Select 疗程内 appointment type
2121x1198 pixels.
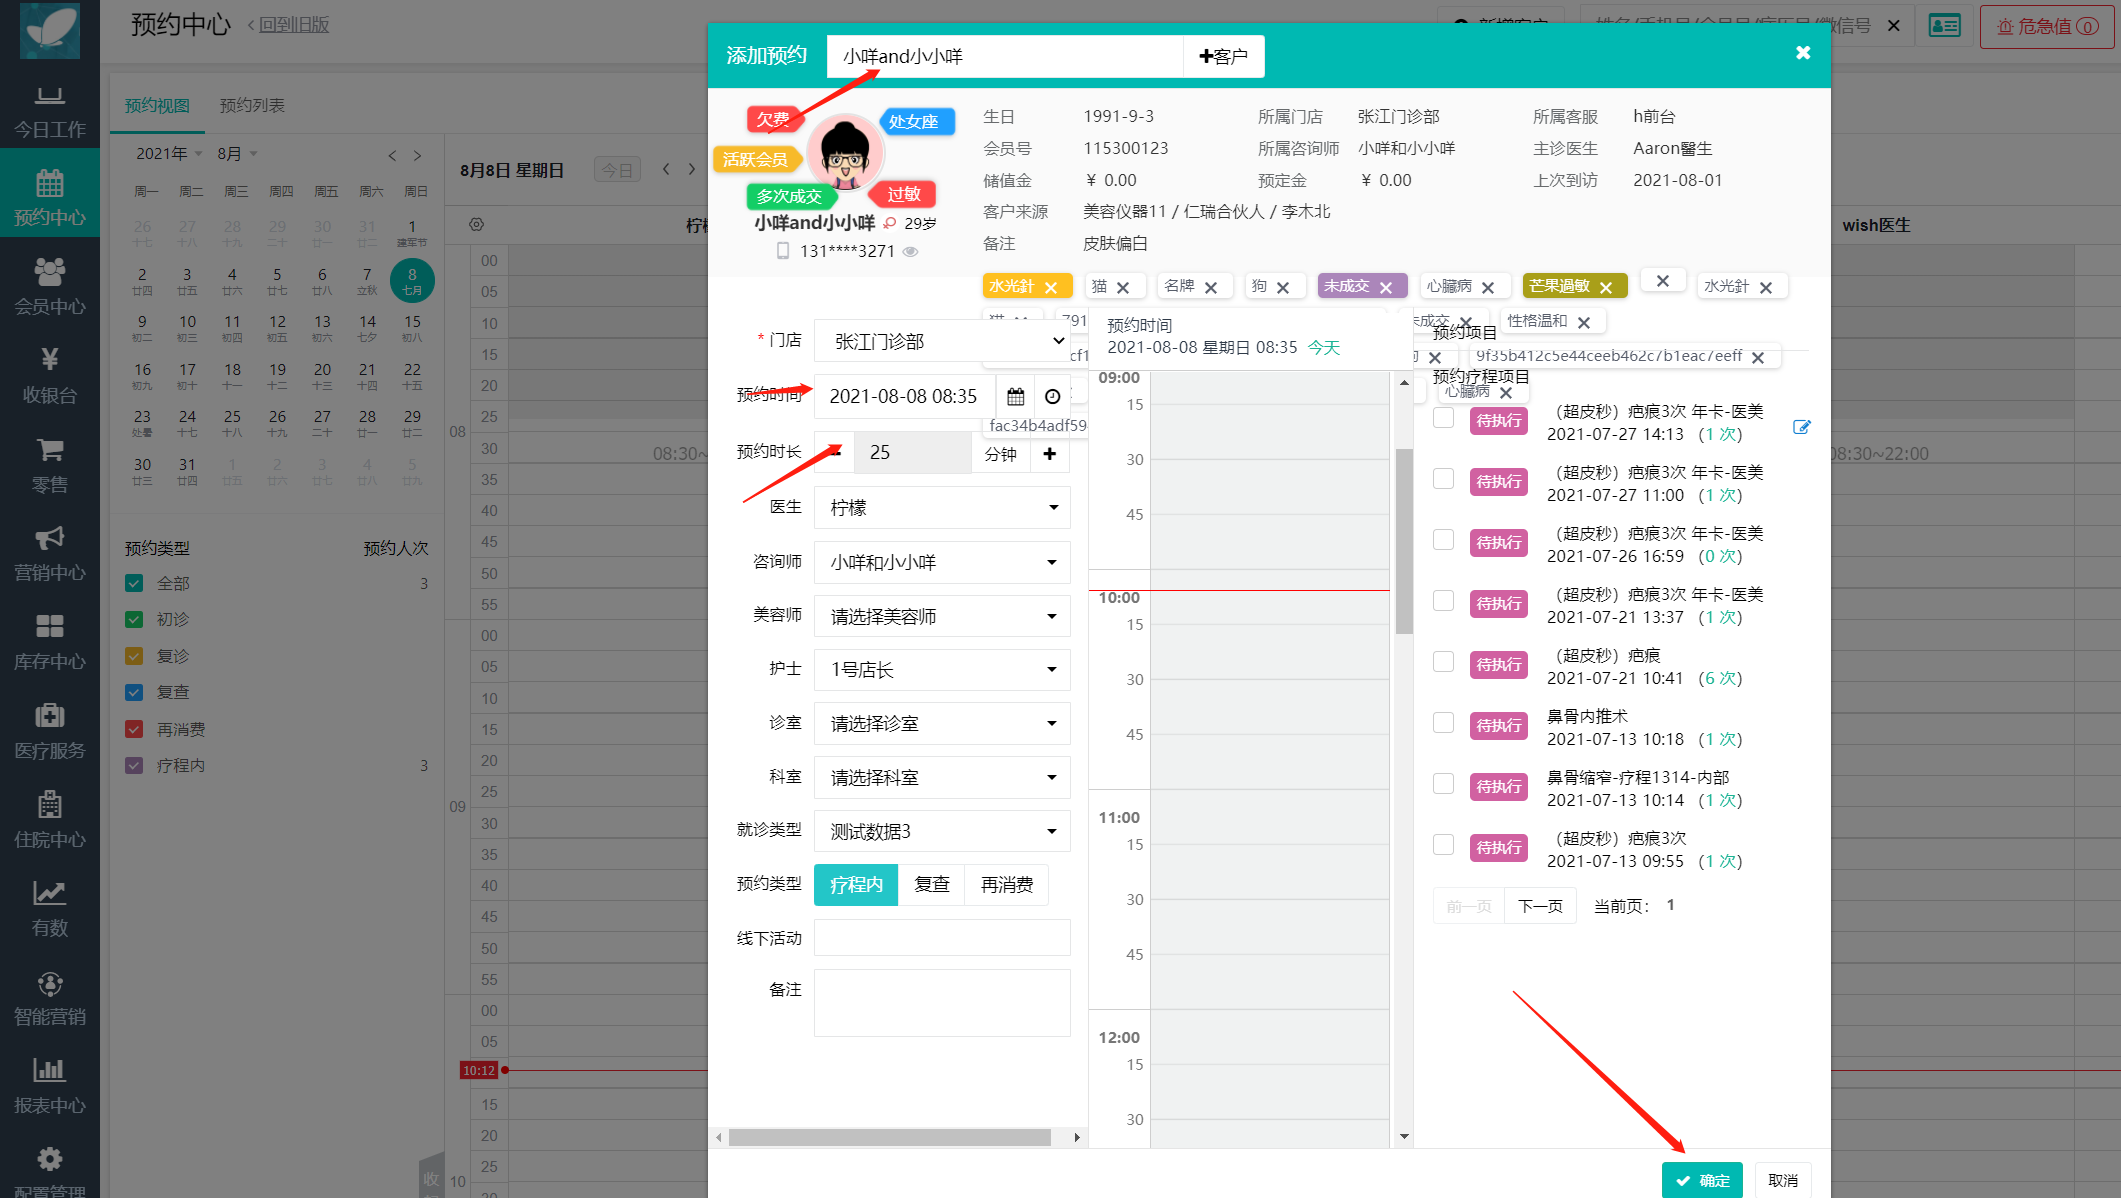(856, 885)
